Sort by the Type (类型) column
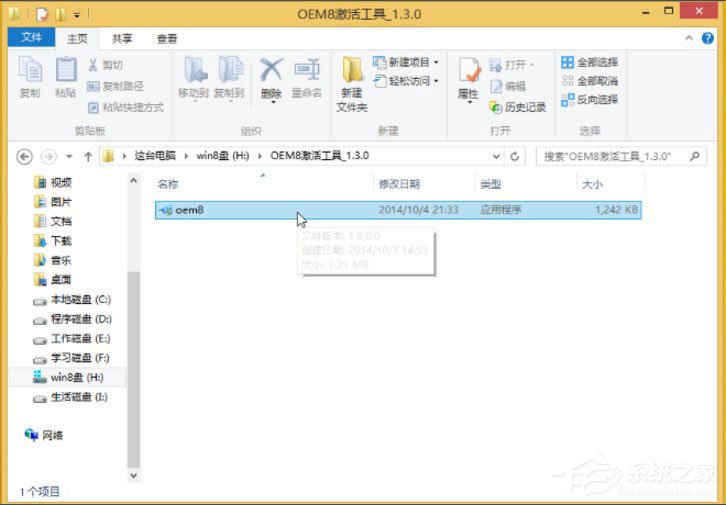The width and height of the screenshot is (726, 505). [526, 184]
